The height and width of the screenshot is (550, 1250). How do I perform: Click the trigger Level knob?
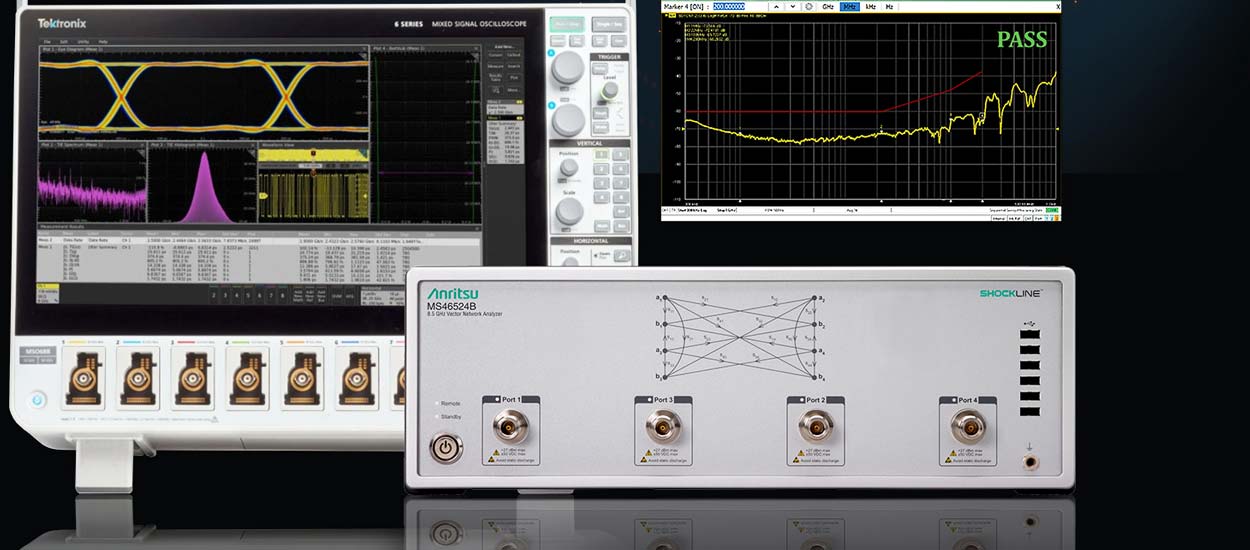tap(609, 91)
